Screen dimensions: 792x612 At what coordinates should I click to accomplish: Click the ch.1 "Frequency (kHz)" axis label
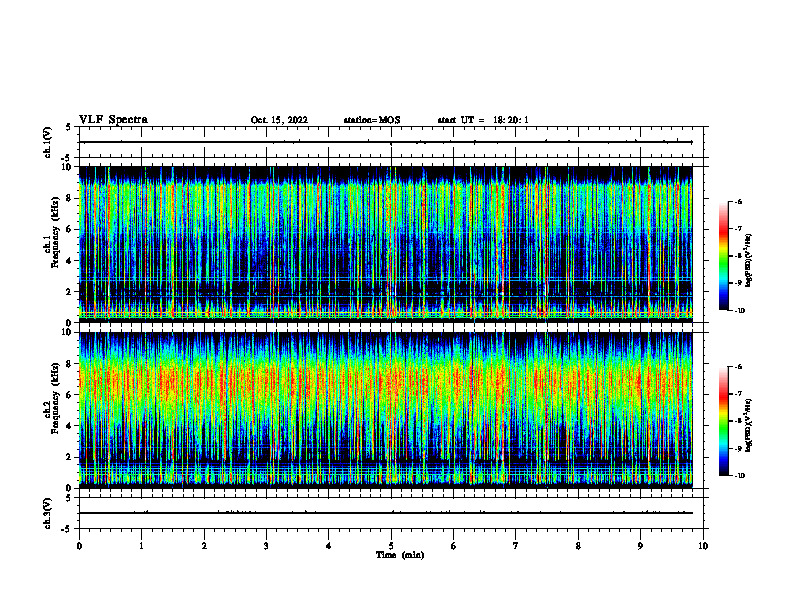tap(55, 232)
